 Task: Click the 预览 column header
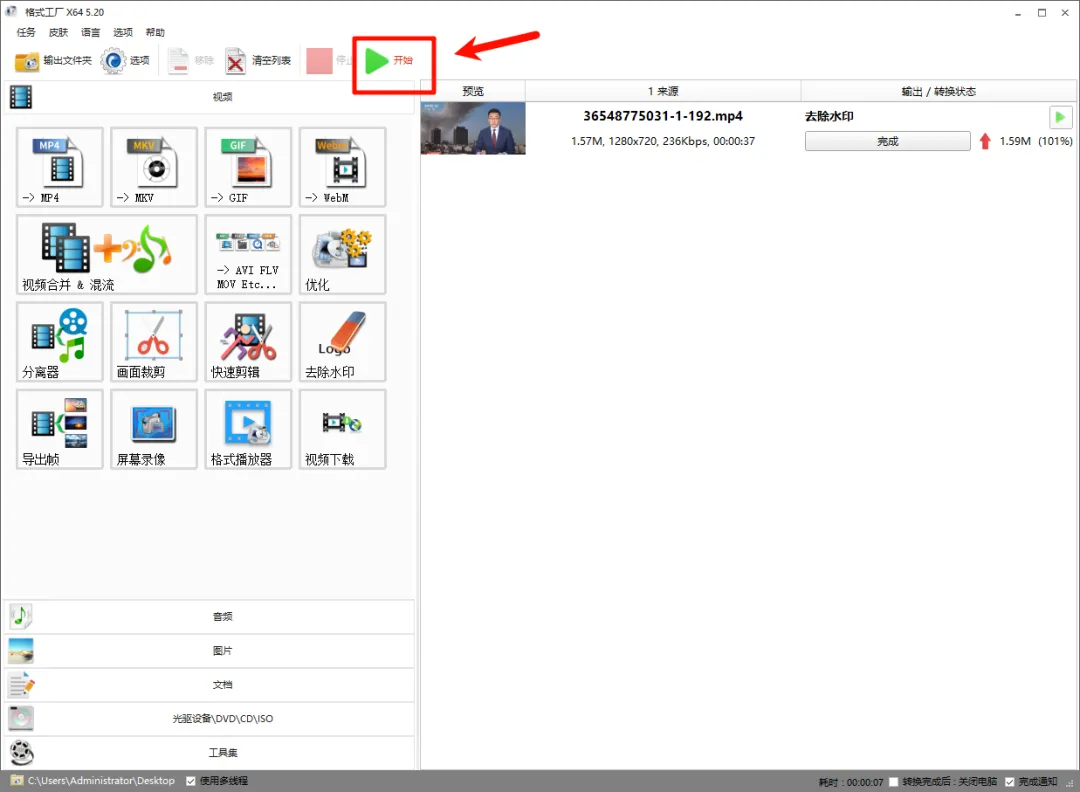pyautogui.click(x=473, y=91)
